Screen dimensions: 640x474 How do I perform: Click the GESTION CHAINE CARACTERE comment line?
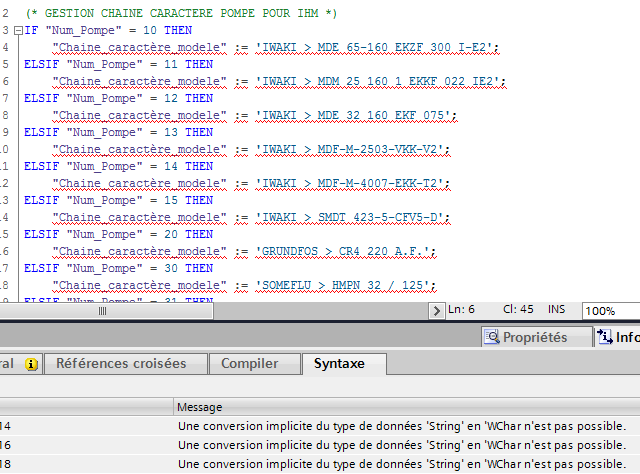(x=180, y=13)
